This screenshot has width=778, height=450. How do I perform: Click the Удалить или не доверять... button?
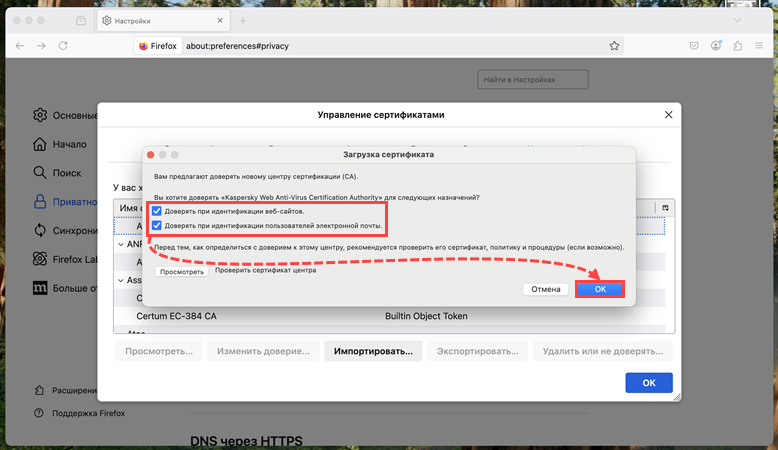(x=603, y=351)
